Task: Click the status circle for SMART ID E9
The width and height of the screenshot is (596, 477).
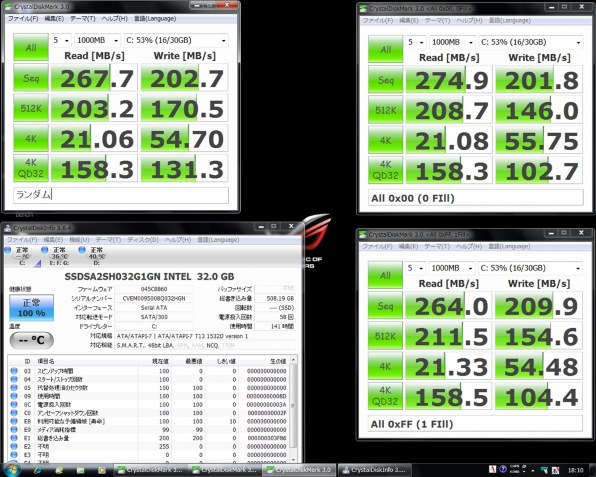Action: (x=14, y=429)
